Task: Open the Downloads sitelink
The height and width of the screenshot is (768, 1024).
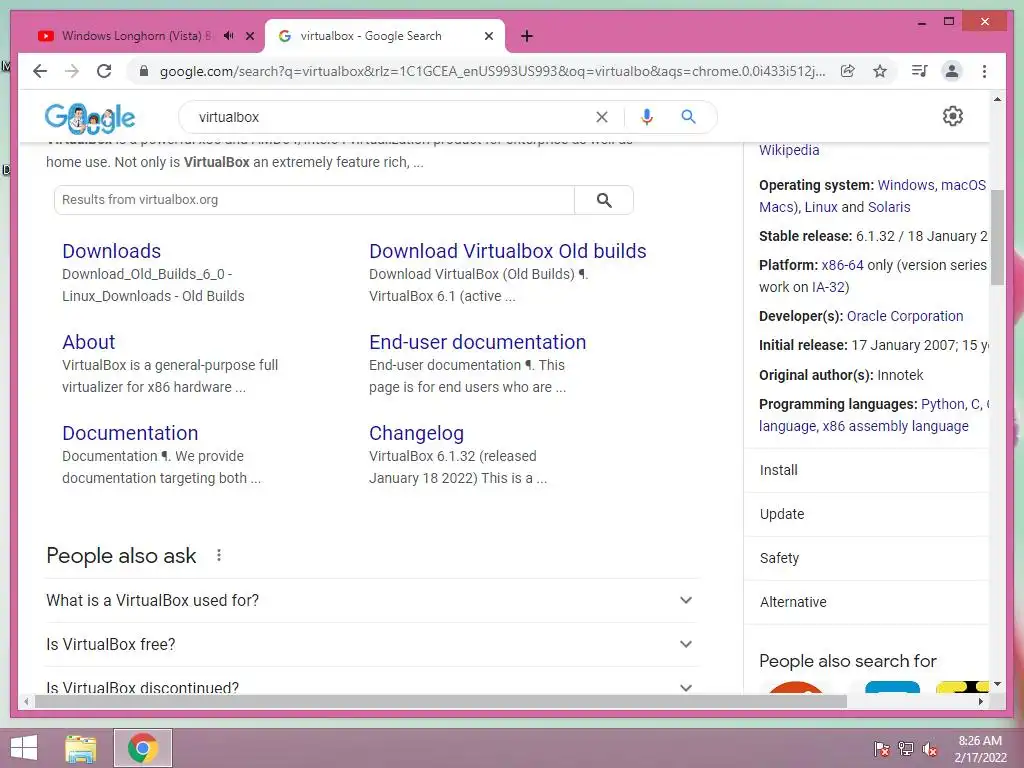Action: tap(112, 251)
